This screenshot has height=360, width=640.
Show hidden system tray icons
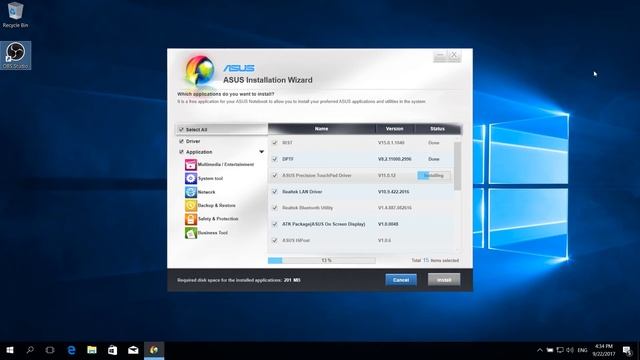tap(540, 350)
